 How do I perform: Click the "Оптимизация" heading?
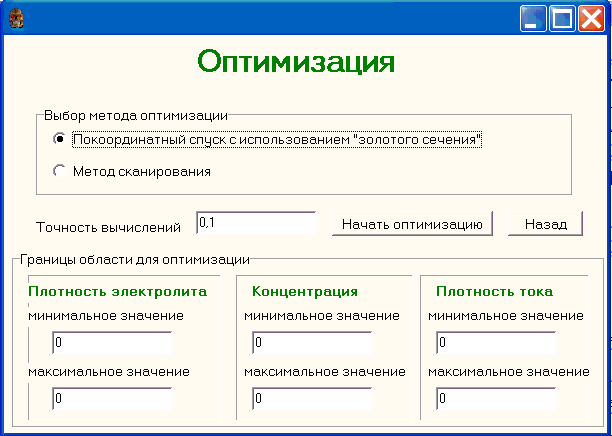point(296,62)
